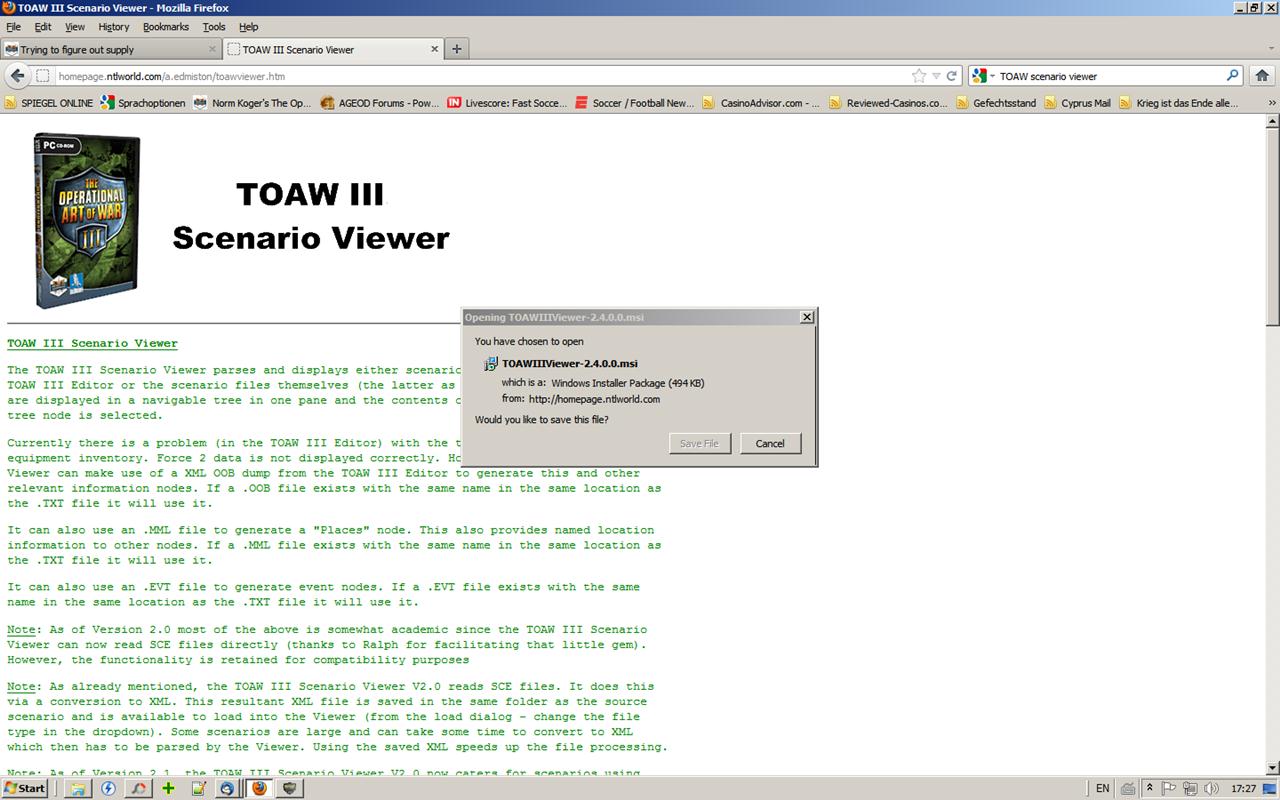
Task: Open the Firefox home page icon
Action: click(x=1262, y=76)
